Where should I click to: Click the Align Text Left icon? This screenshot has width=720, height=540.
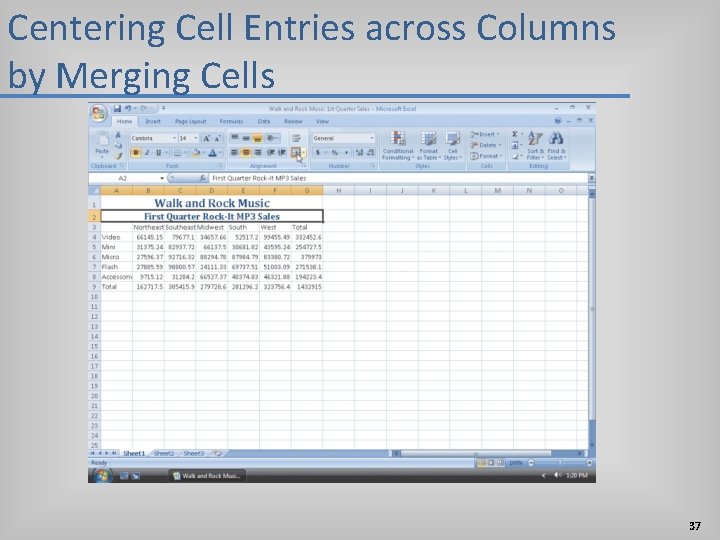[x=234, y=152]
